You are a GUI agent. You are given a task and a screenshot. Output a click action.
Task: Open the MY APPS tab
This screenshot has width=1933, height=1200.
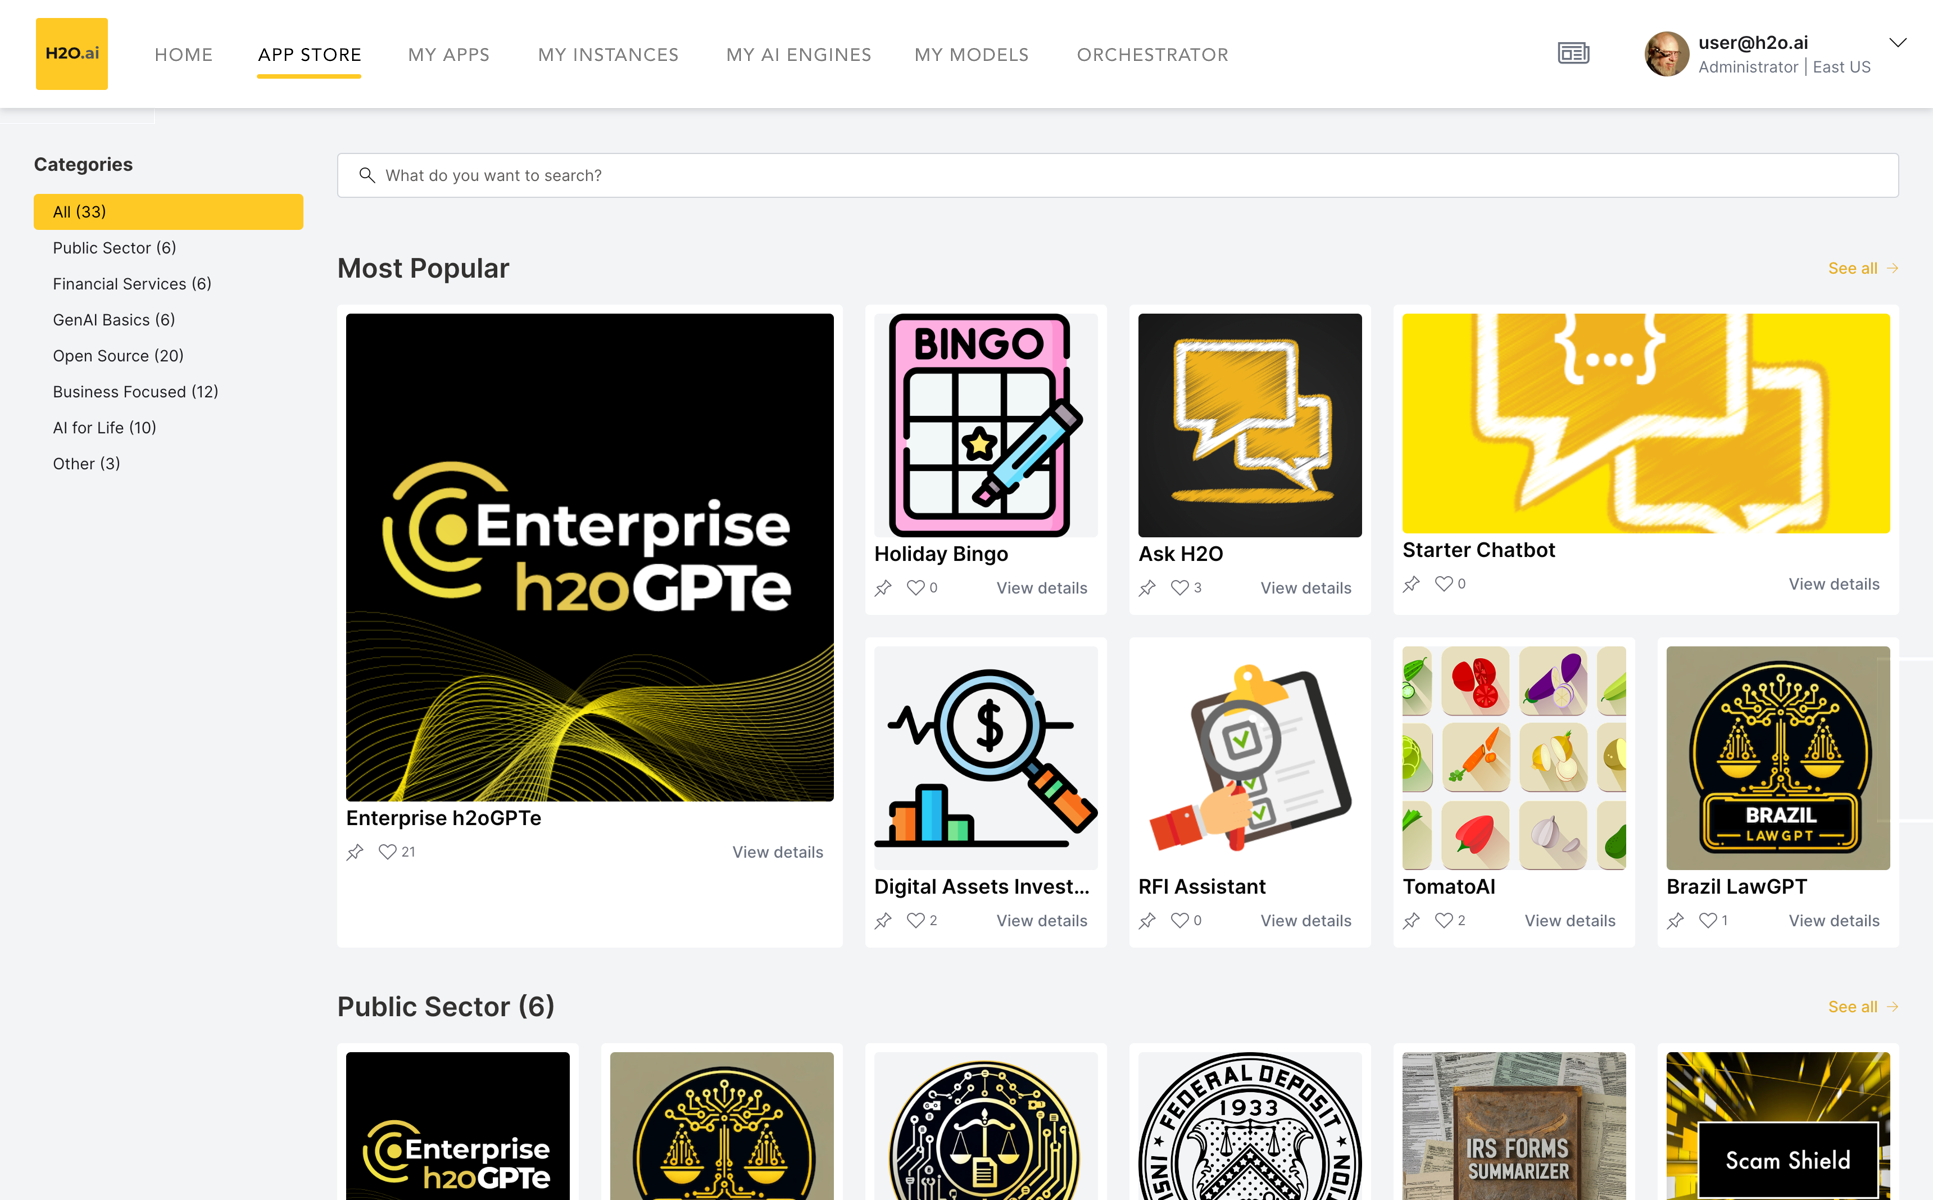point(448,55)
